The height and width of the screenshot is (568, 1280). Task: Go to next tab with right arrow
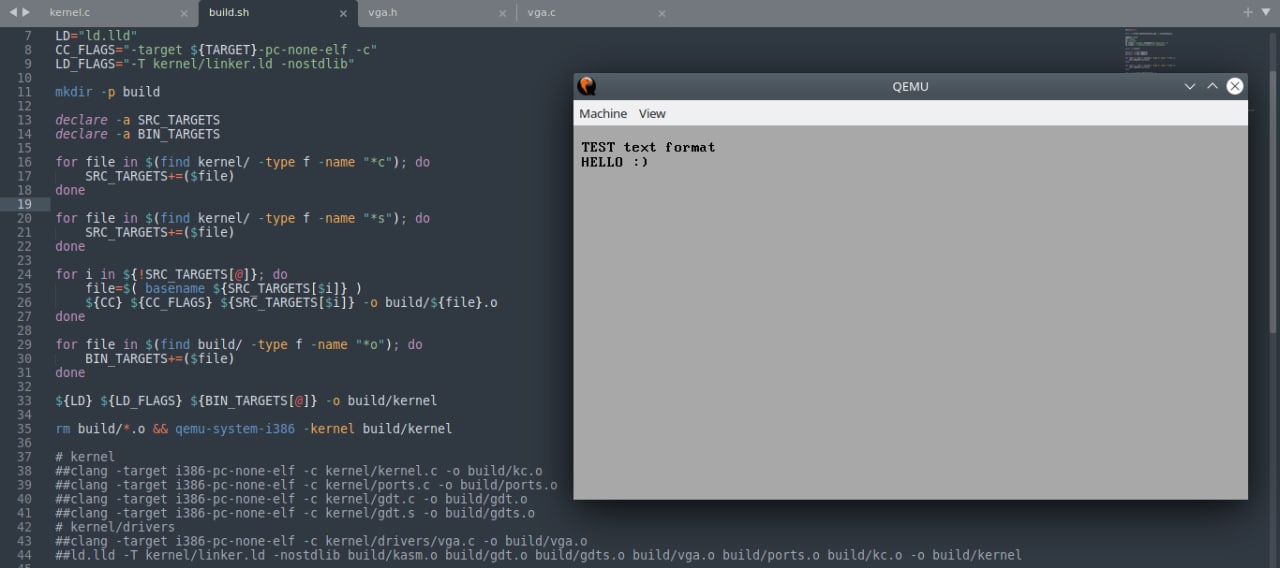tap(26, 12)
